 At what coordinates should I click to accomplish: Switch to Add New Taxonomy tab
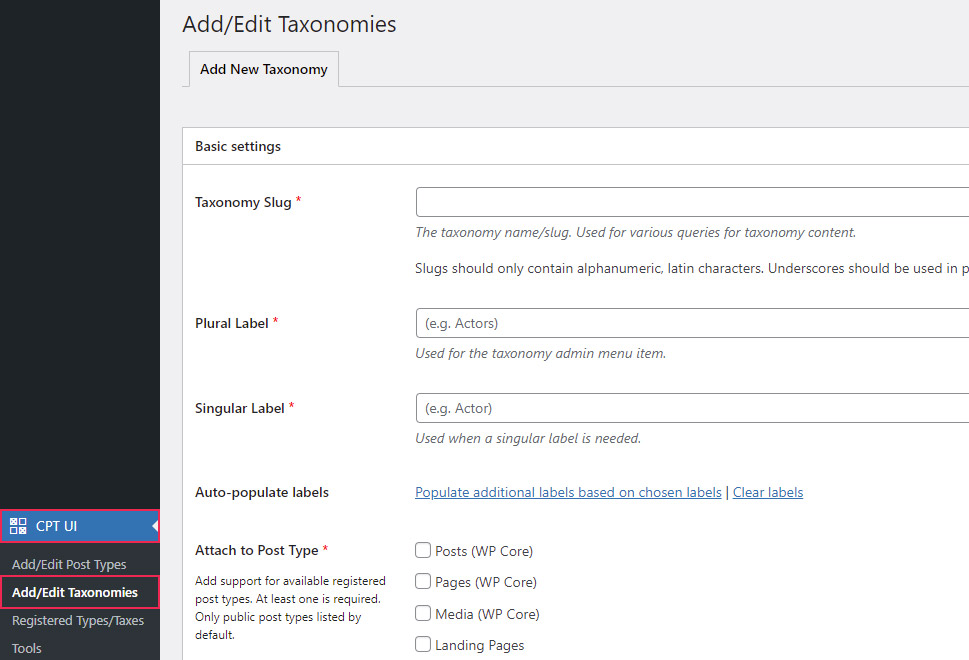click(263, 70)
